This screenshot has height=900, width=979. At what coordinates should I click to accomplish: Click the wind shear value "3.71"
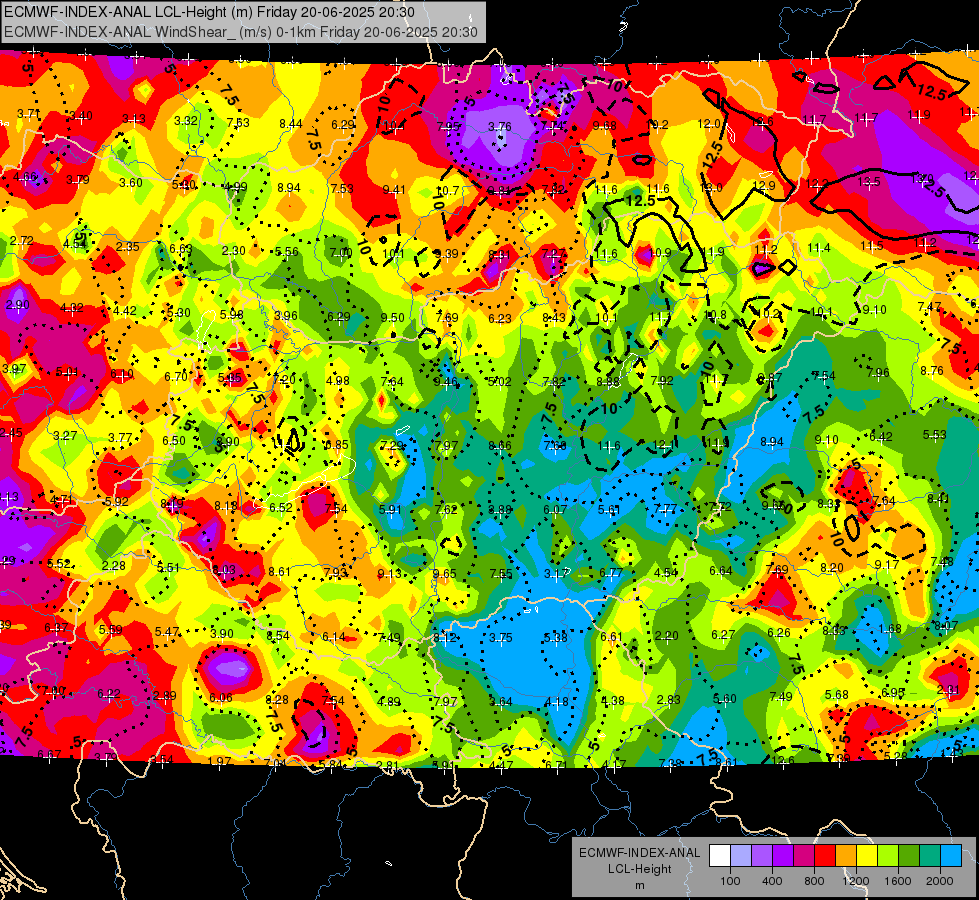pos(28,114)
